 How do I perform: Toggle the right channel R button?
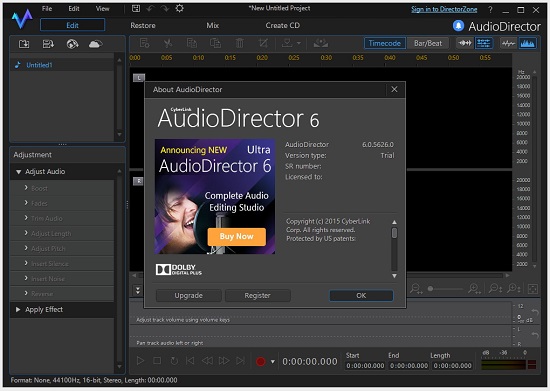[x=138, y=181]
